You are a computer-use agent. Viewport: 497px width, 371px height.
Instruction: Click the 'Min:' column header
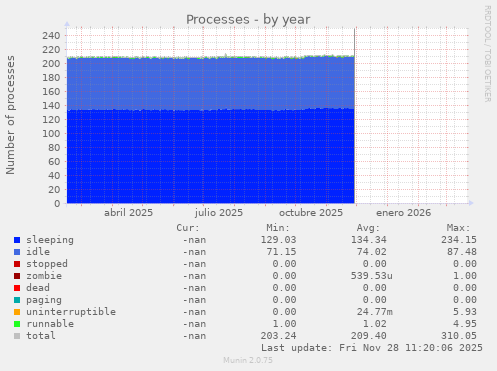(278, 228)
